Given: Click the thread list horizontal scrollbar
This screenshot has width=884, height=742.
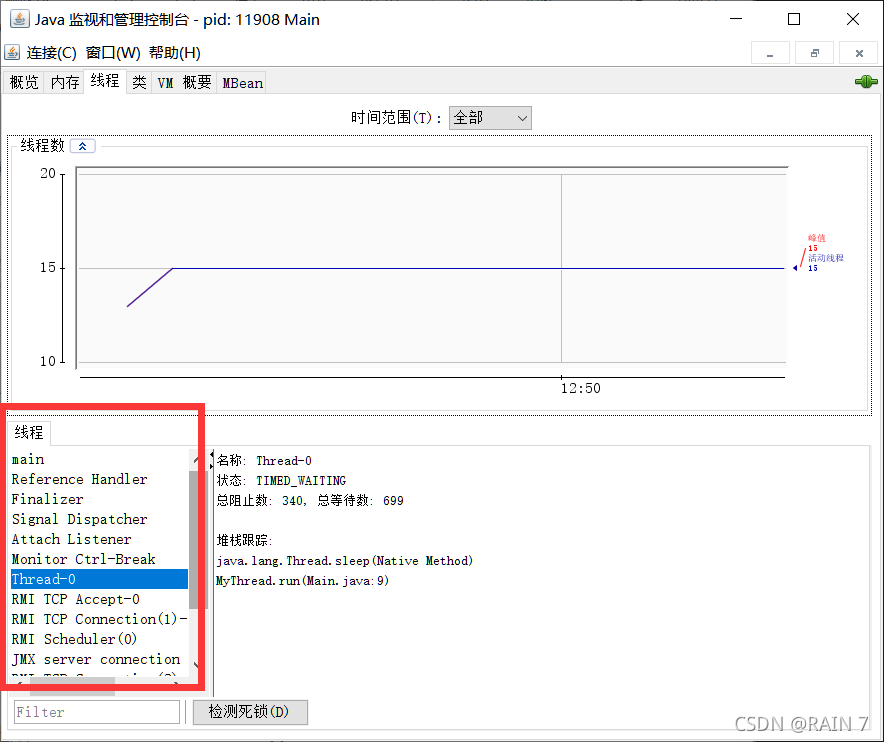Looking at the screenshot, I should [x=72, y=686].
